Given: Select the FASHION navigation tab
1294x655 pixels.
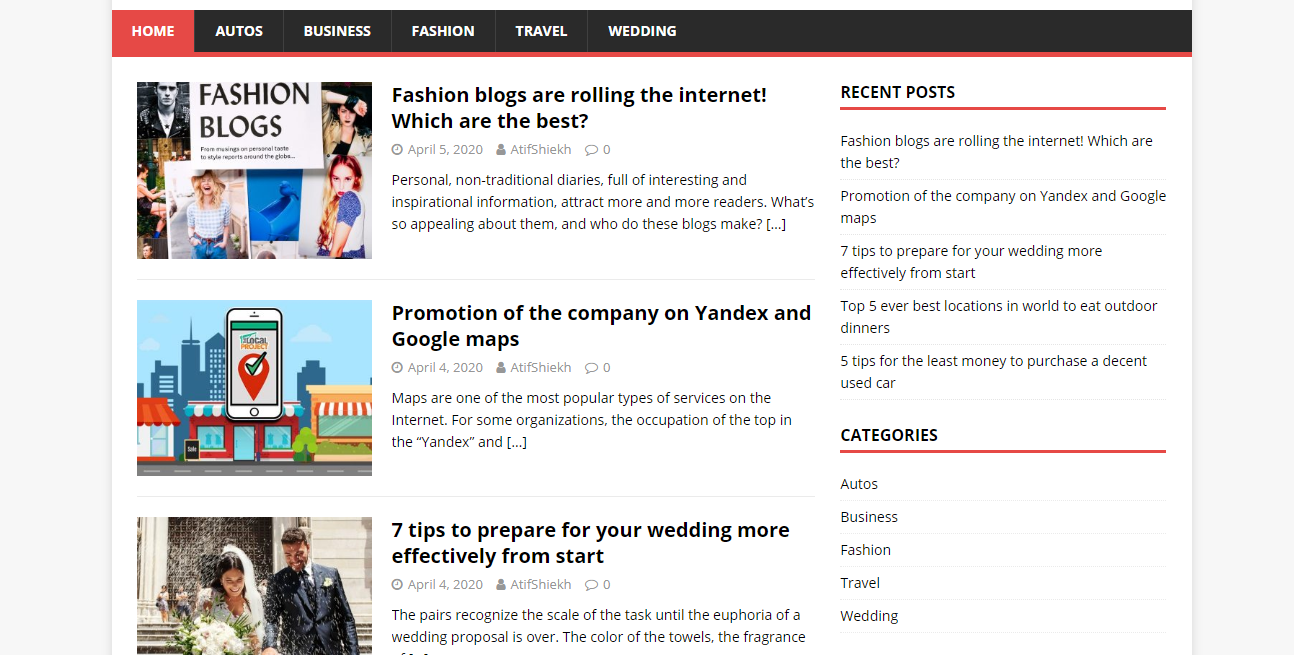Looking at the screenshot, I should pos(442,31).
